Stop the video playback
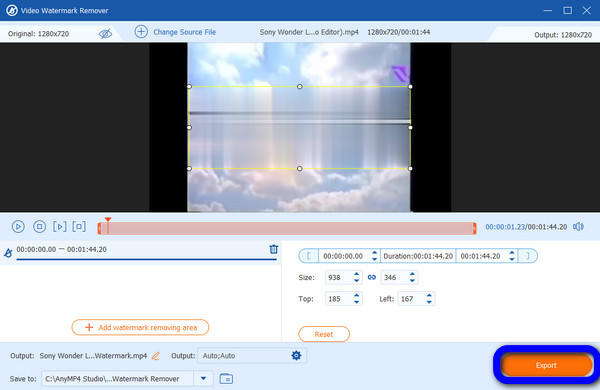Screen dimensions: 600x390 [x=39, y=227]
